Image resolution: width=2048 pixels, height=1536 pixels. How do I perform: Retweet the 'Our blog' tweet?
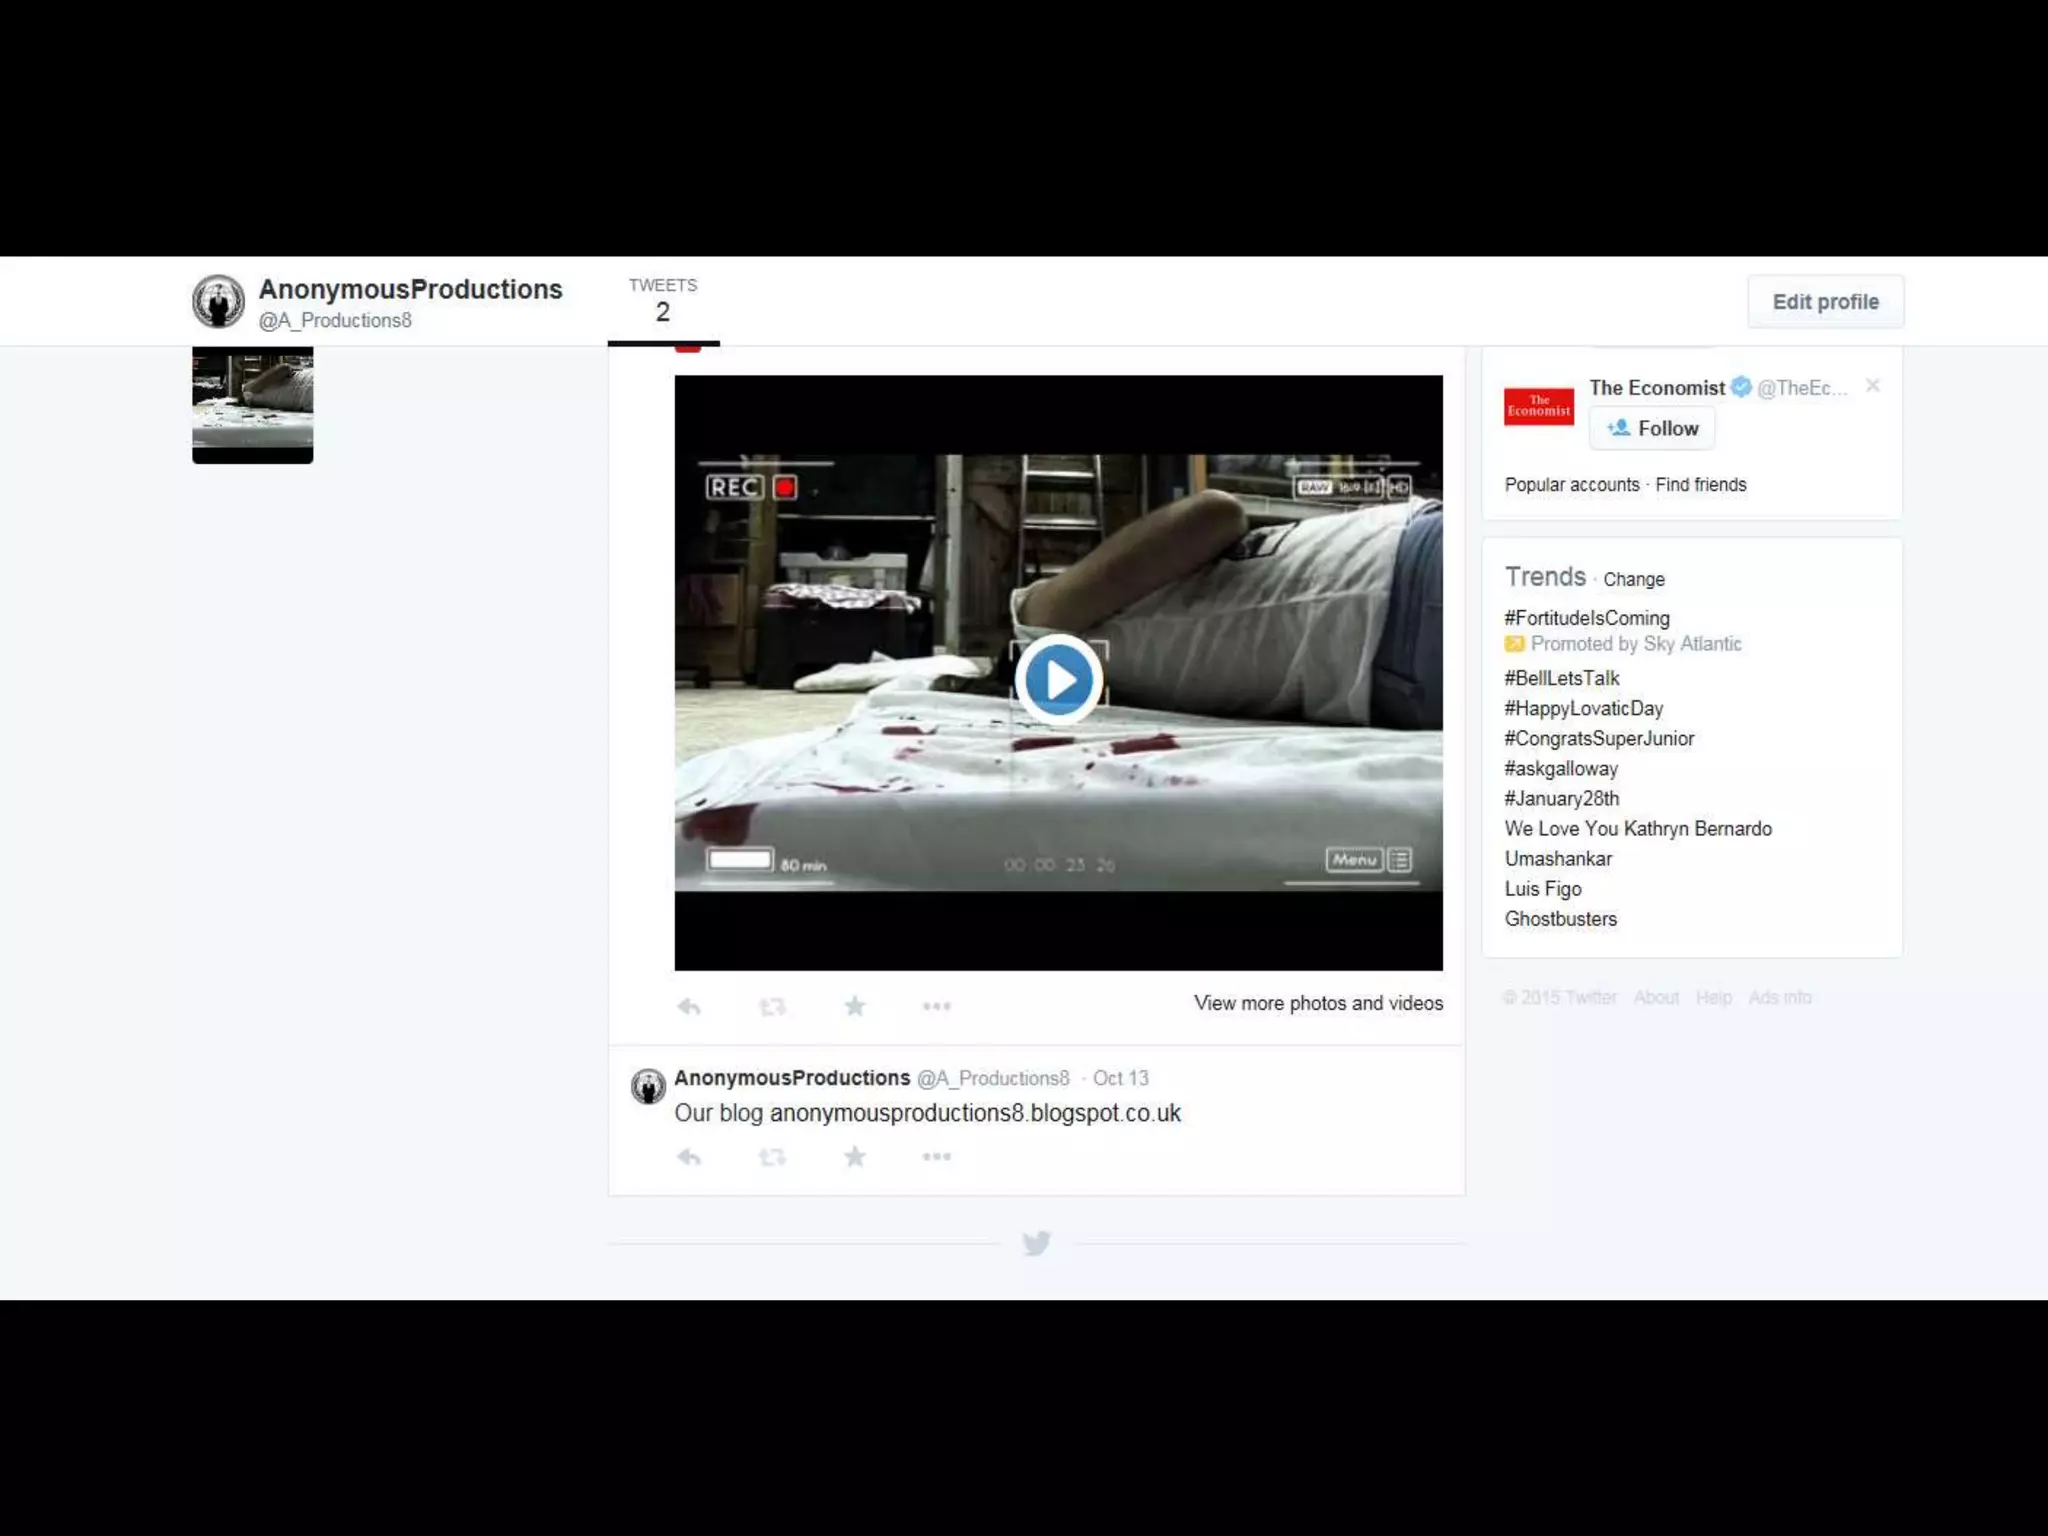click(772, 1157)
